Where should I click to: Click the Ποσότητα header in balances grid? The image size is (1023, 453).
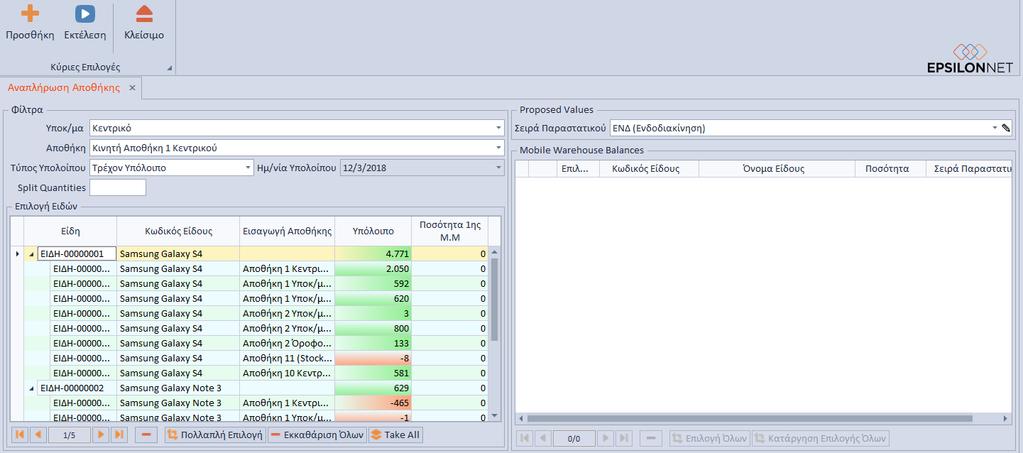(890, 168)
